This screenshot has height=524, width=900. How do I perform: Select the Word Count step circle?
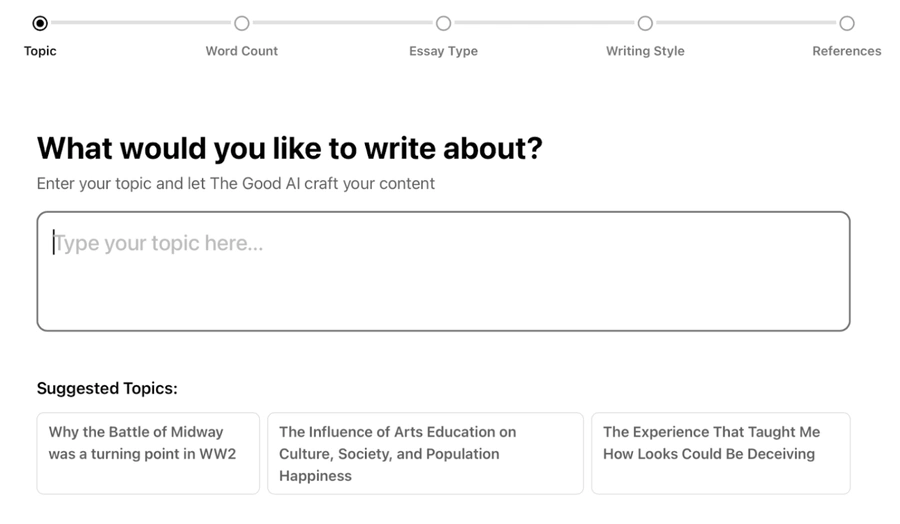[x=242, y=23]
